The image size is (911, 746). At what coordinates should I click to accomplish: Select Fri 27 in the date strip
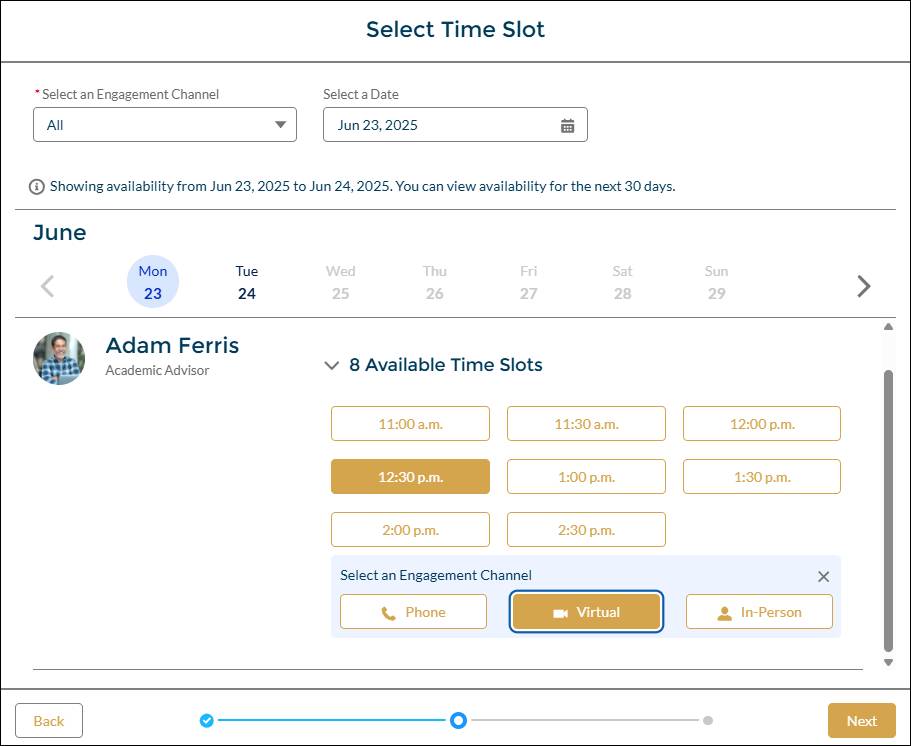(528, 282)
